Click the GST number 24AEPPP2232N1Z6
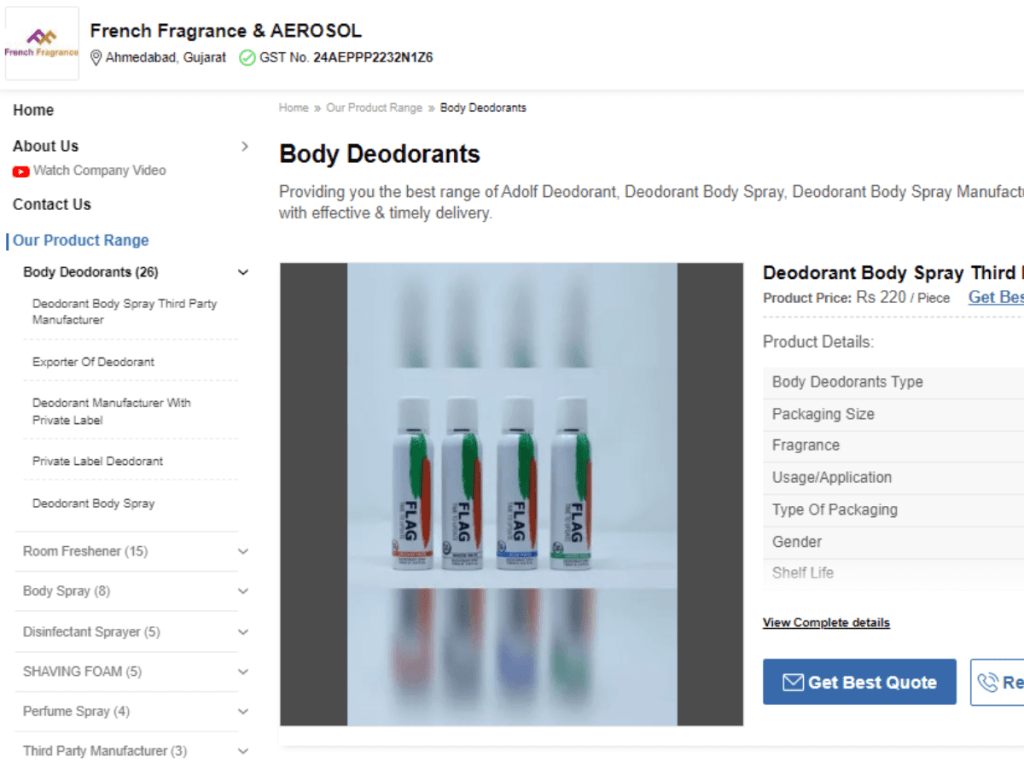The height and width of the screenshot is (768, 1024). (x=373, y=57)
